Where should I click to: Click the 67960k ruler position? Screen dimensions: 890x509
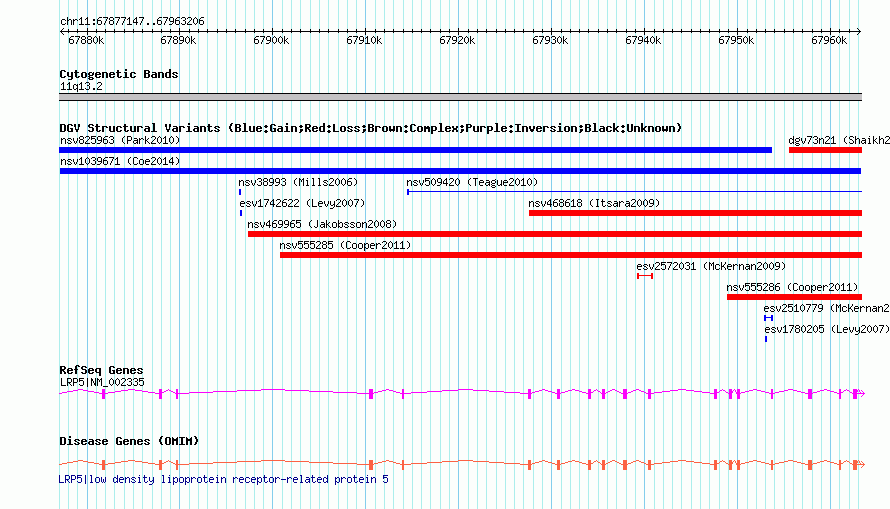[829, 40]
